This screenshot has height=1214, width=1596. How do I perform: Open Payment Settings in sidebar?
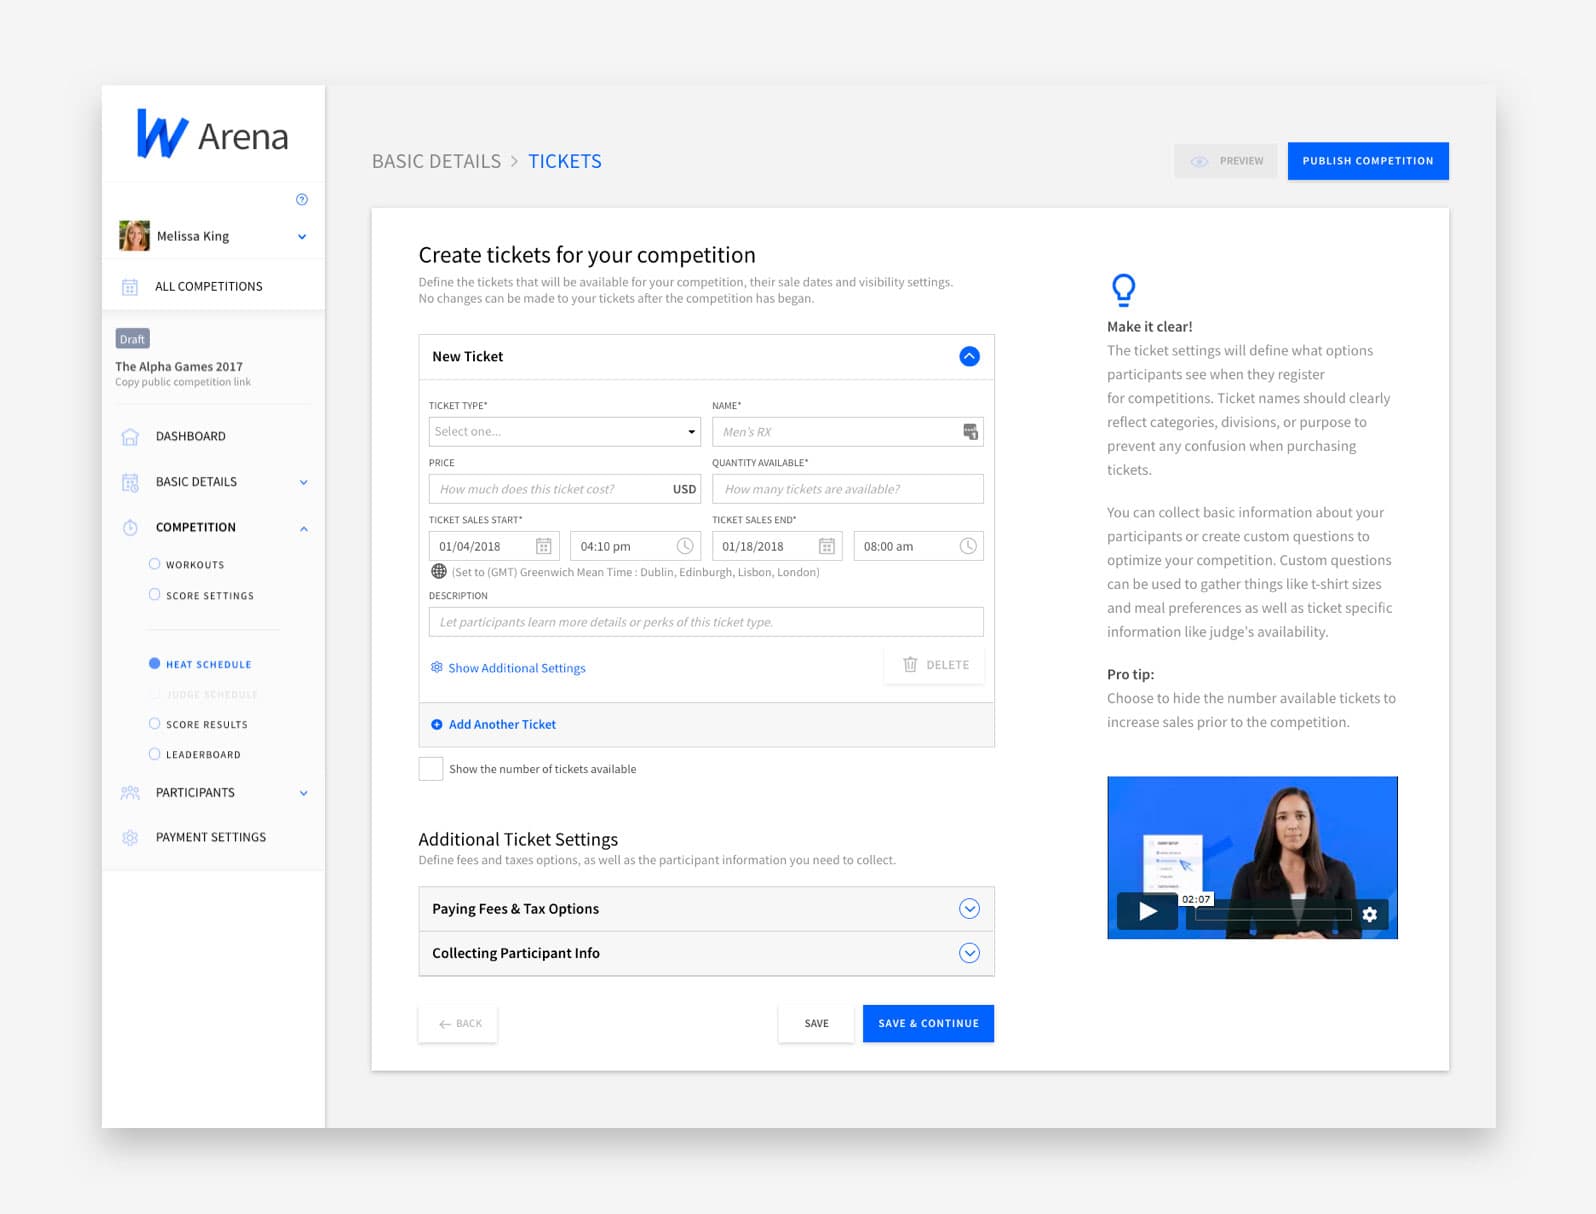coord(211,838)
